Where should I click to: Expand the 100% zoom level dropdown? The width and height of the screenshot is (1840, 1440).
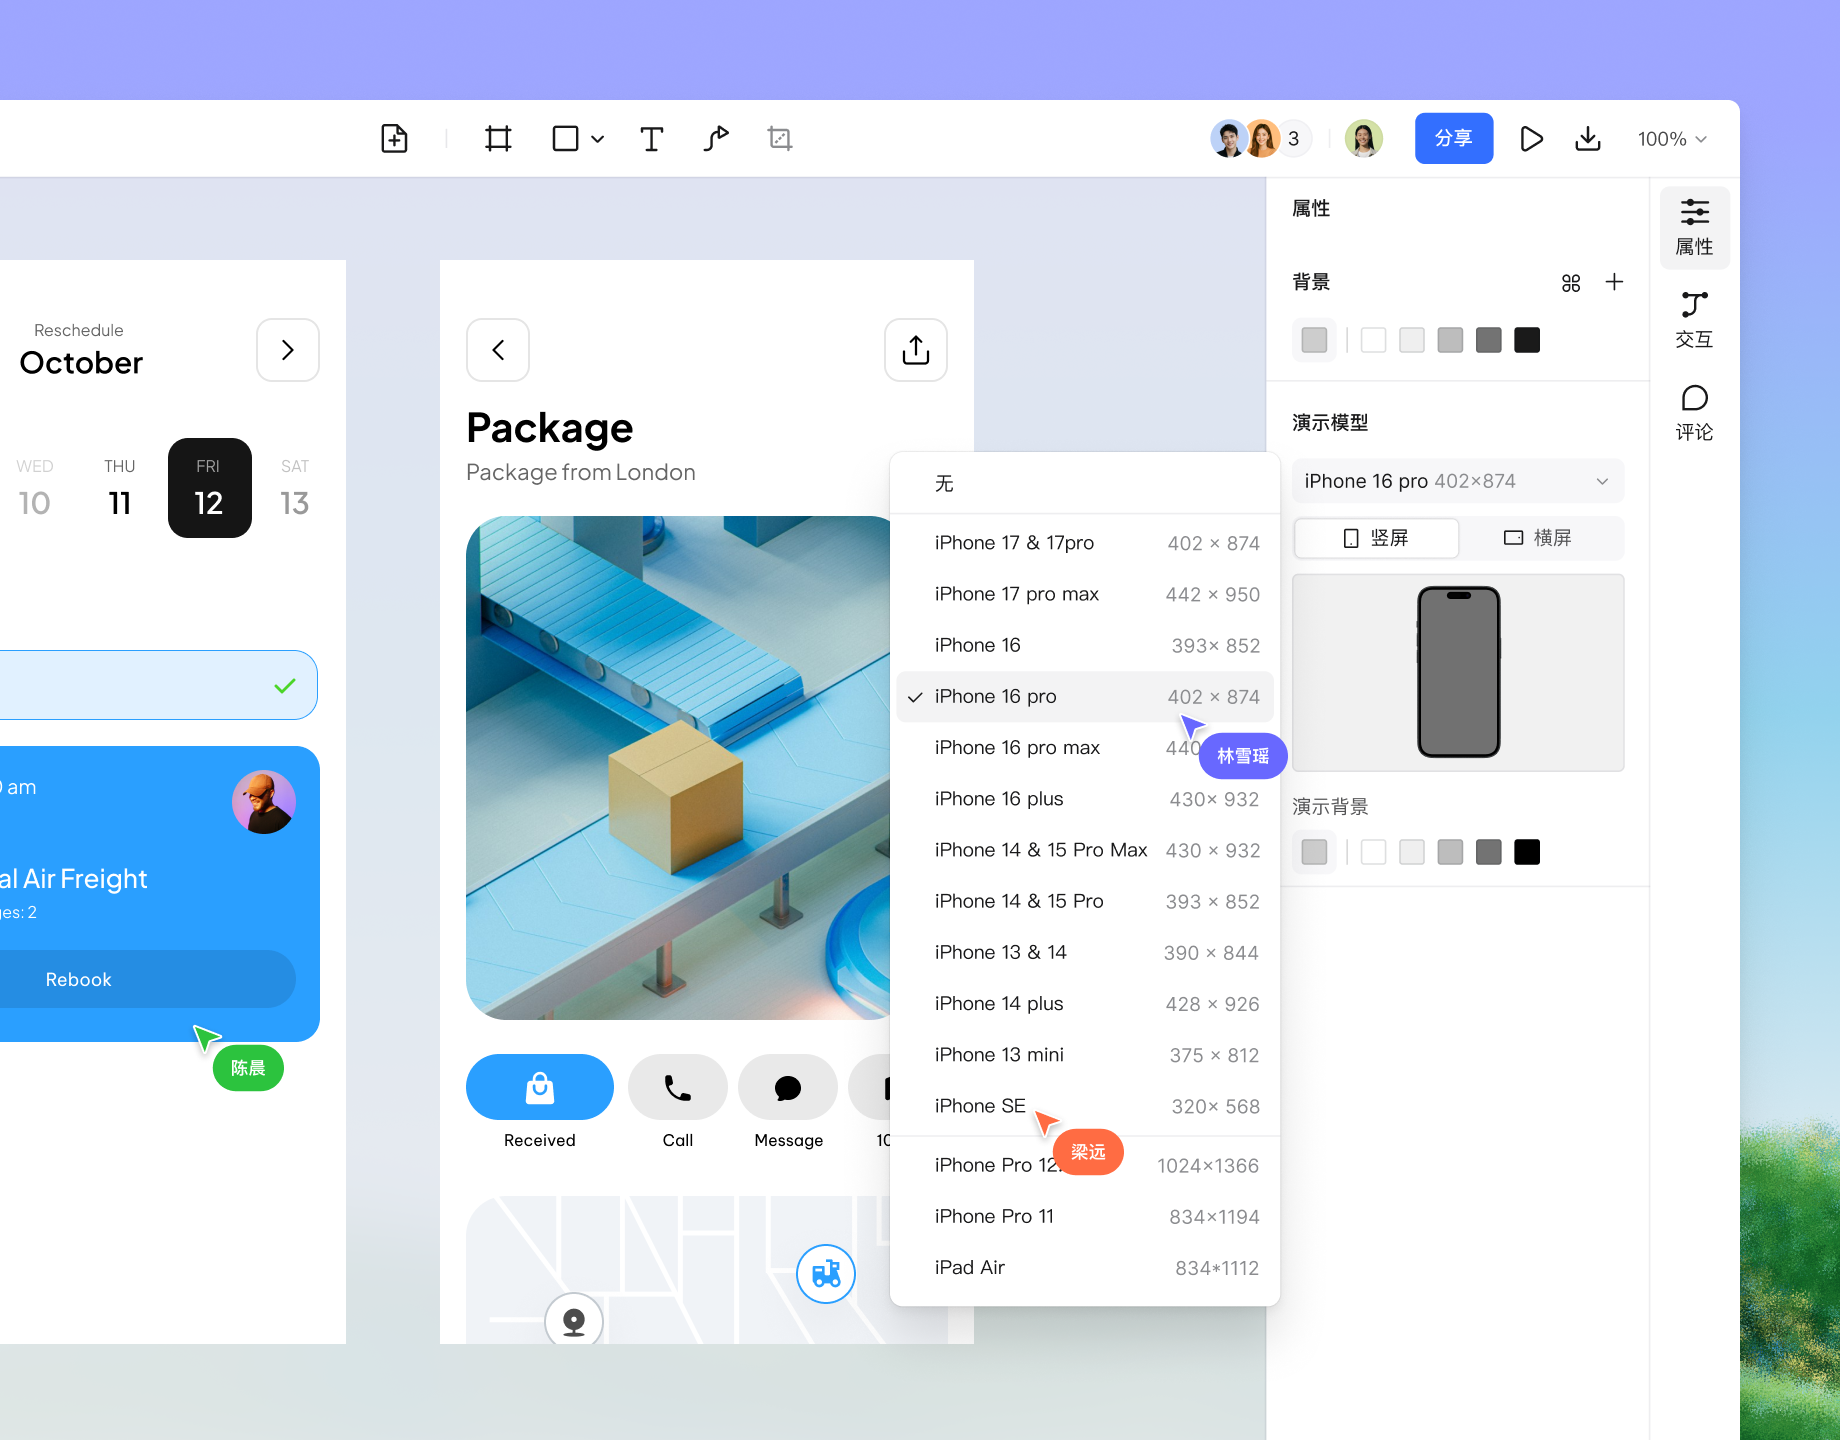1672,139
